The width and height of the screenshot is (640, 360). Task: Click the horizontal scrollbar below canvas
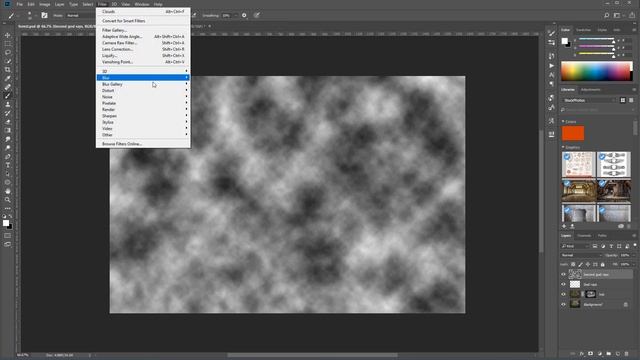pos(312,355)
